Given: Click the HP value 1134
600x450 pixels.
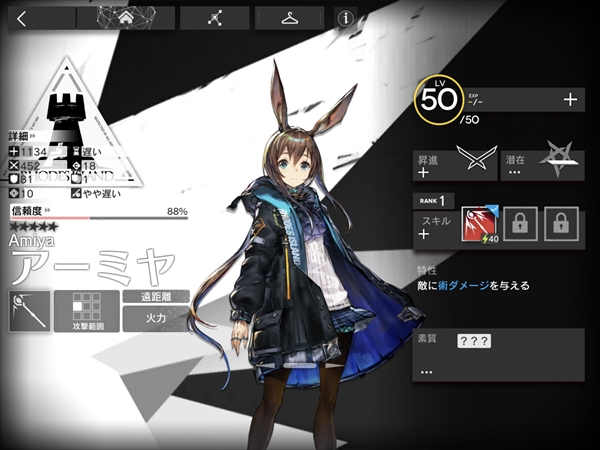Looking at the screenshot, I should click(34, 152).
